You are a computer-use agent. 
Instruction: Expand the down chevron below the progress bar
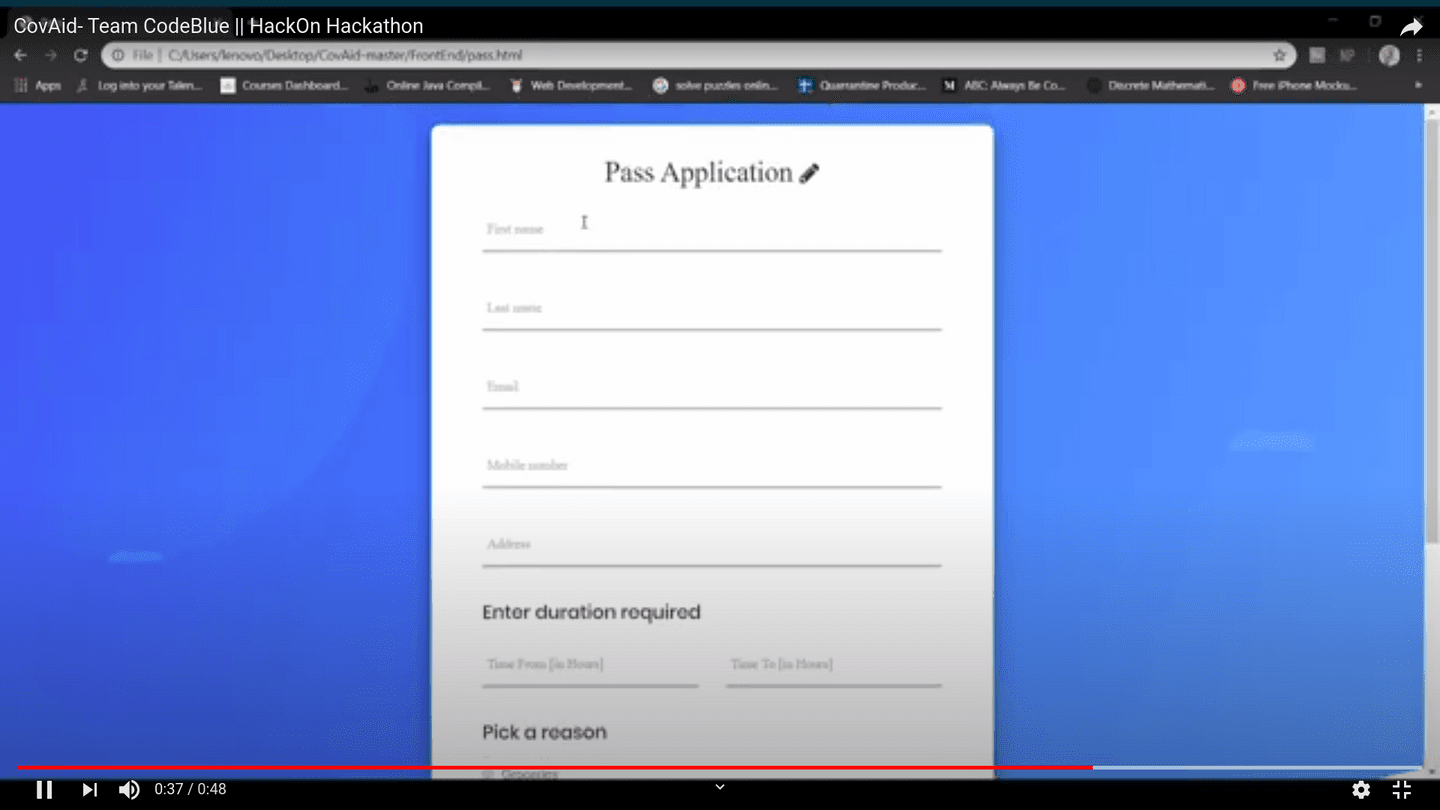(719, 787)
